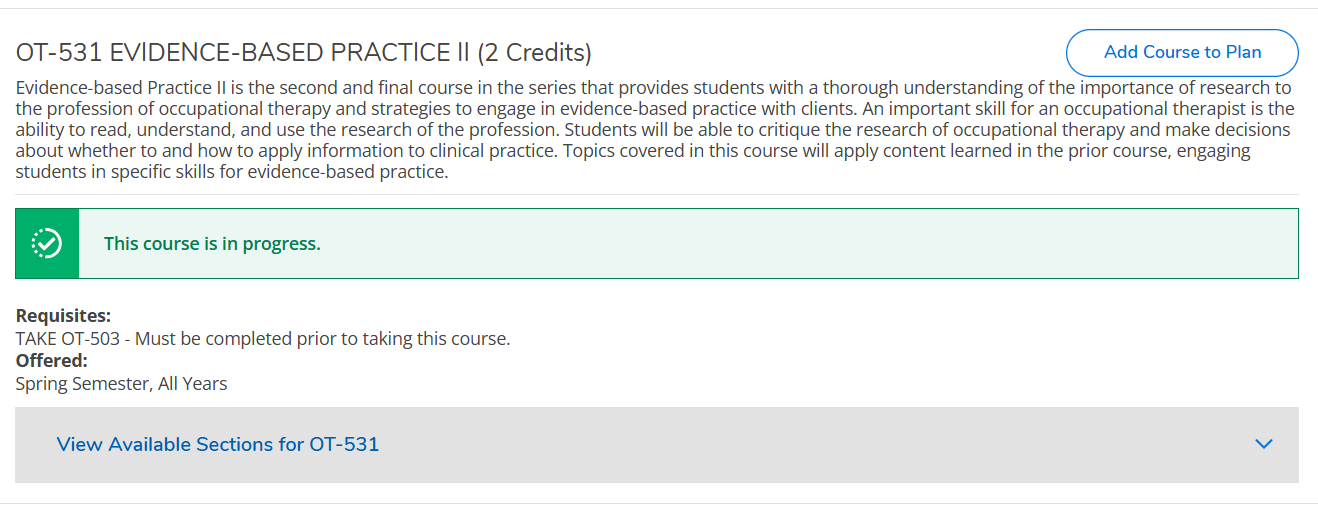Click the "(2 Credits)" text in the title
Viewport: 1318px width, 505px height.
pos(534,53)
